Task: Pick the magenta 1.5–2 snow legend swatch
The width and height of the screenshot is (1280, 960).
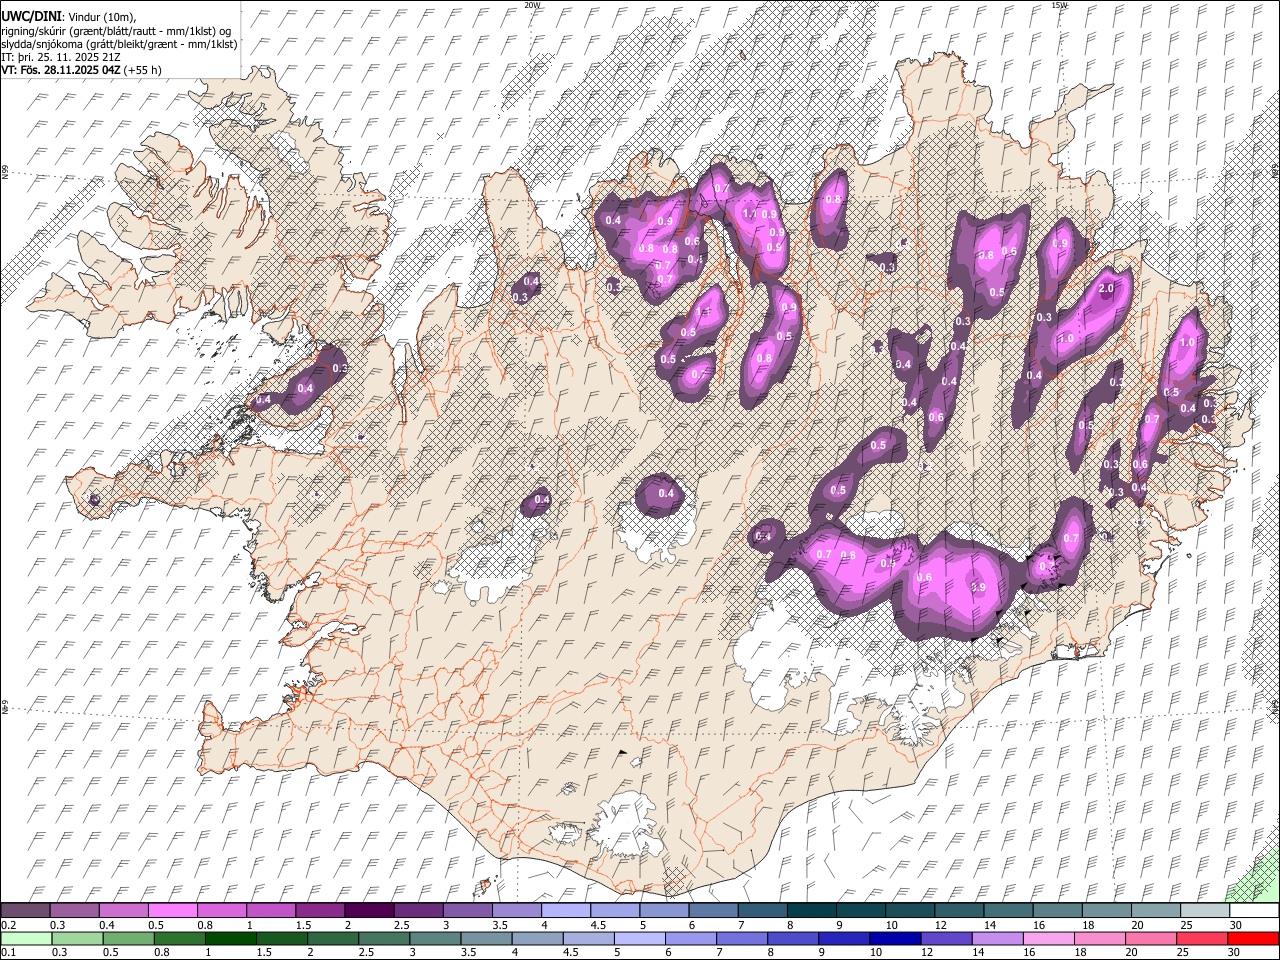Action: [x=319, y=910]
